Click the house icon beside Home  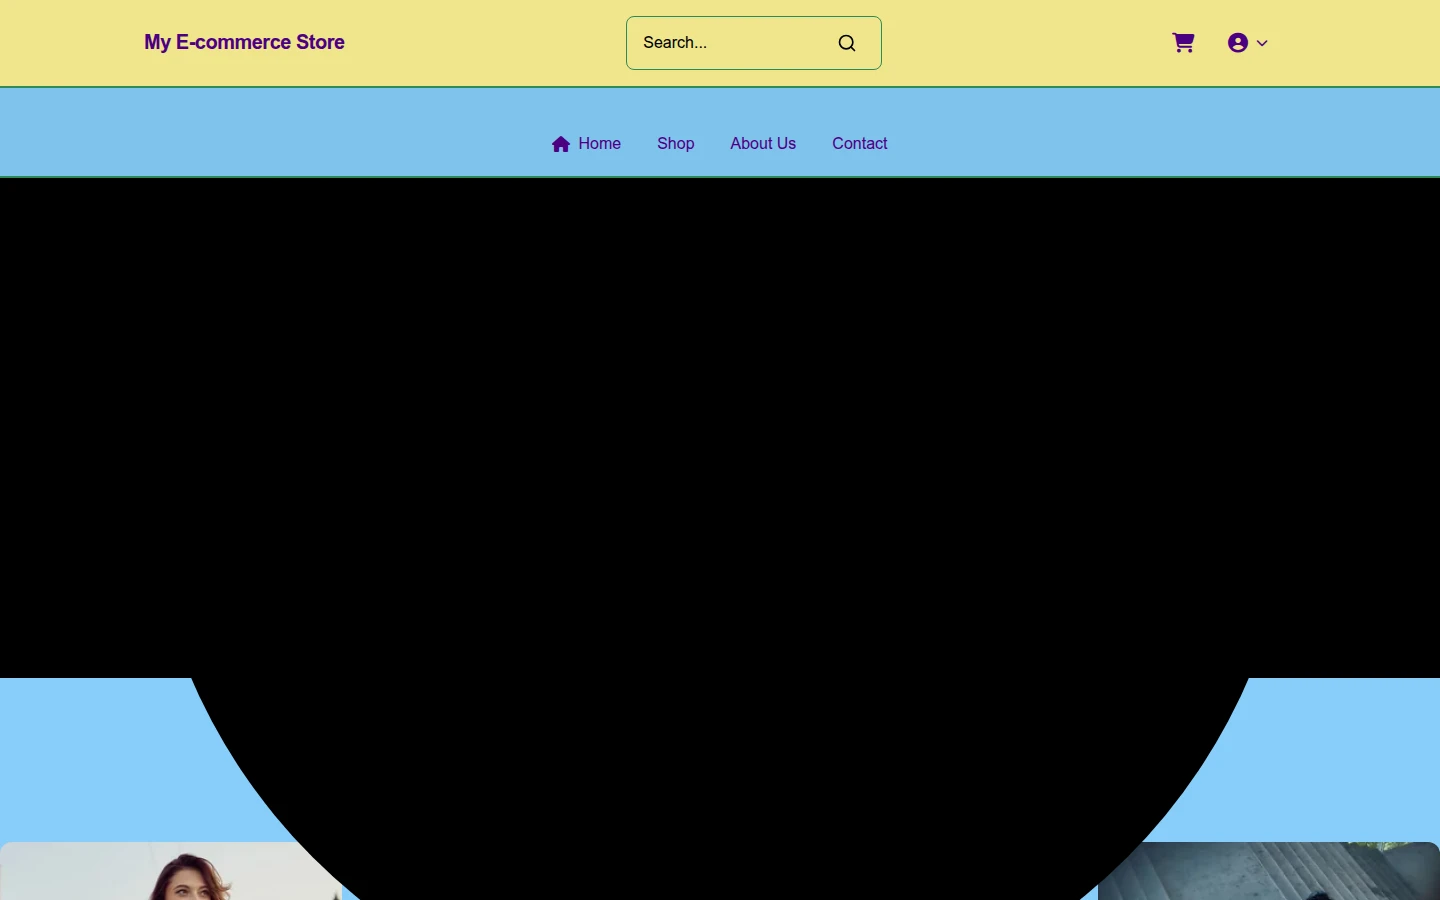point(561,144)
